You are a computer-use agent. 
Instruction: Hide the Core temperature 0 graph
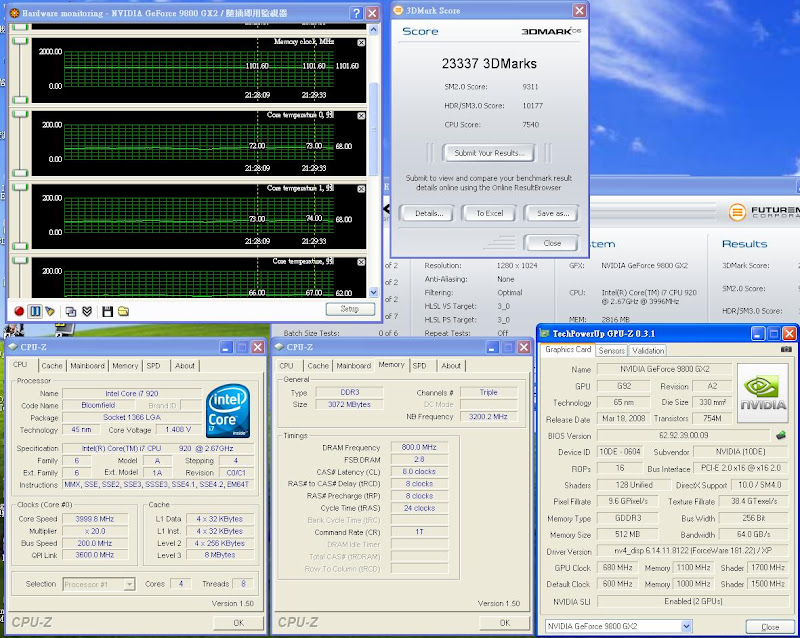(362, 116)
